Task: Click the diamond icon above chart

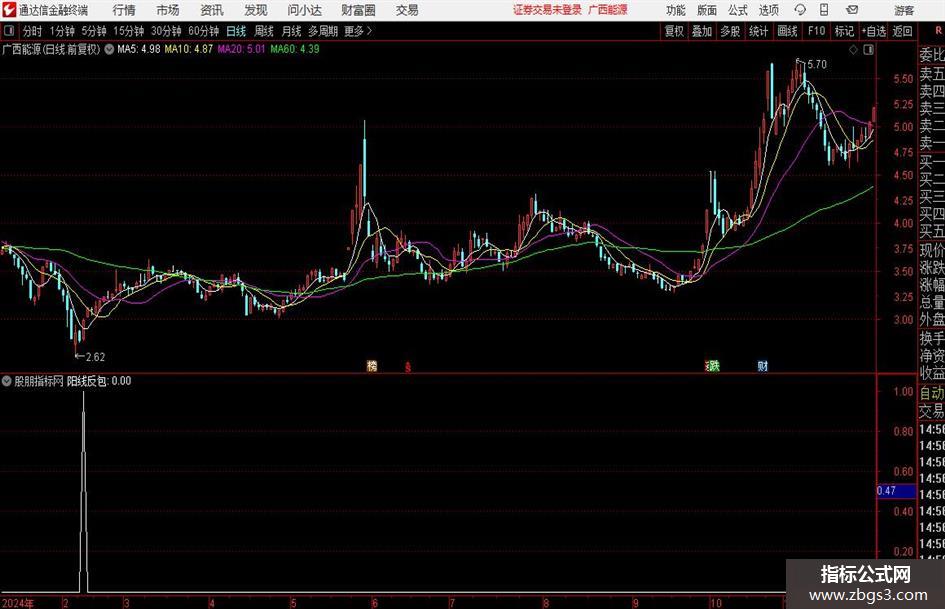Action: click(x=853, y=50)
